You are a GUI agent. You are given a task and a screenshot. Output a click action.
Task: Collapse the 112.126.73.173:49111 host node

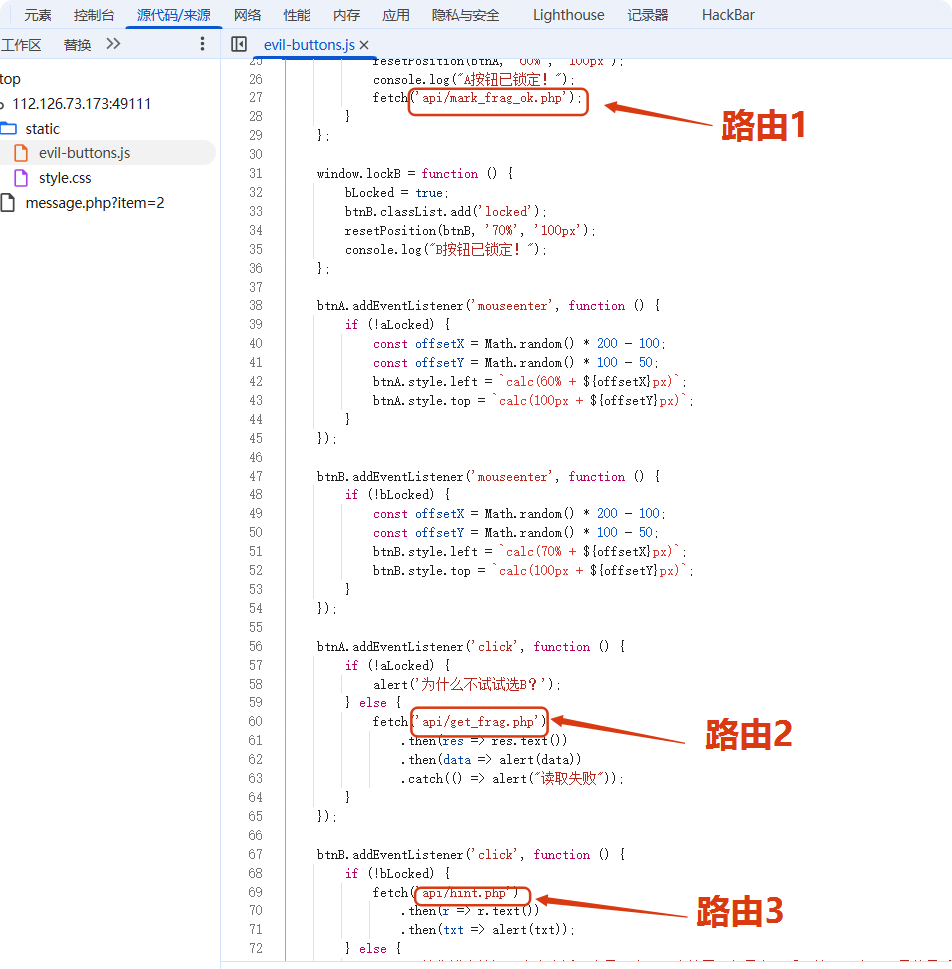(2, 104)
